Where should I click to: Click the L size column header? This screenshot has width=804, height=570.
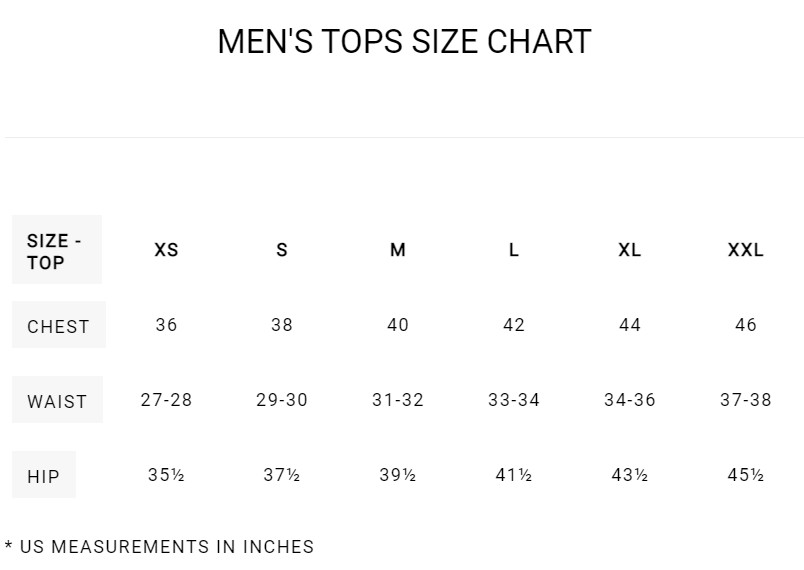[x=514, y=250]
